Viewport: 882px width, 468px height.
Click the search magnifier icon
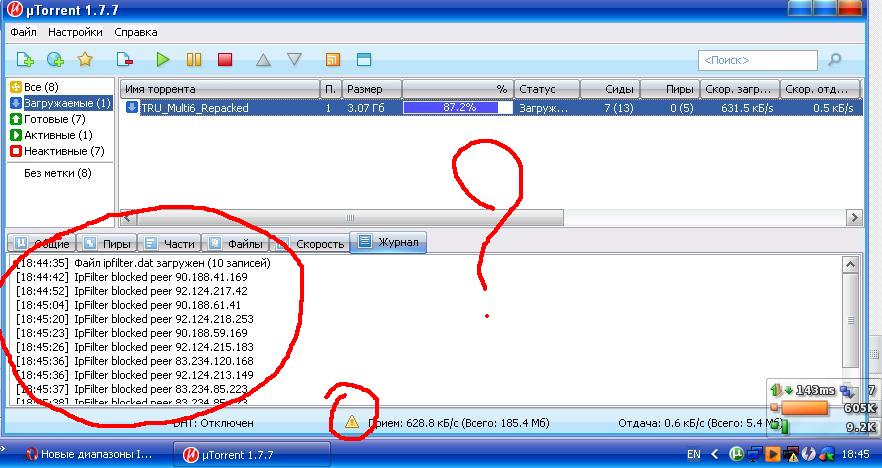tap(835, 61)
